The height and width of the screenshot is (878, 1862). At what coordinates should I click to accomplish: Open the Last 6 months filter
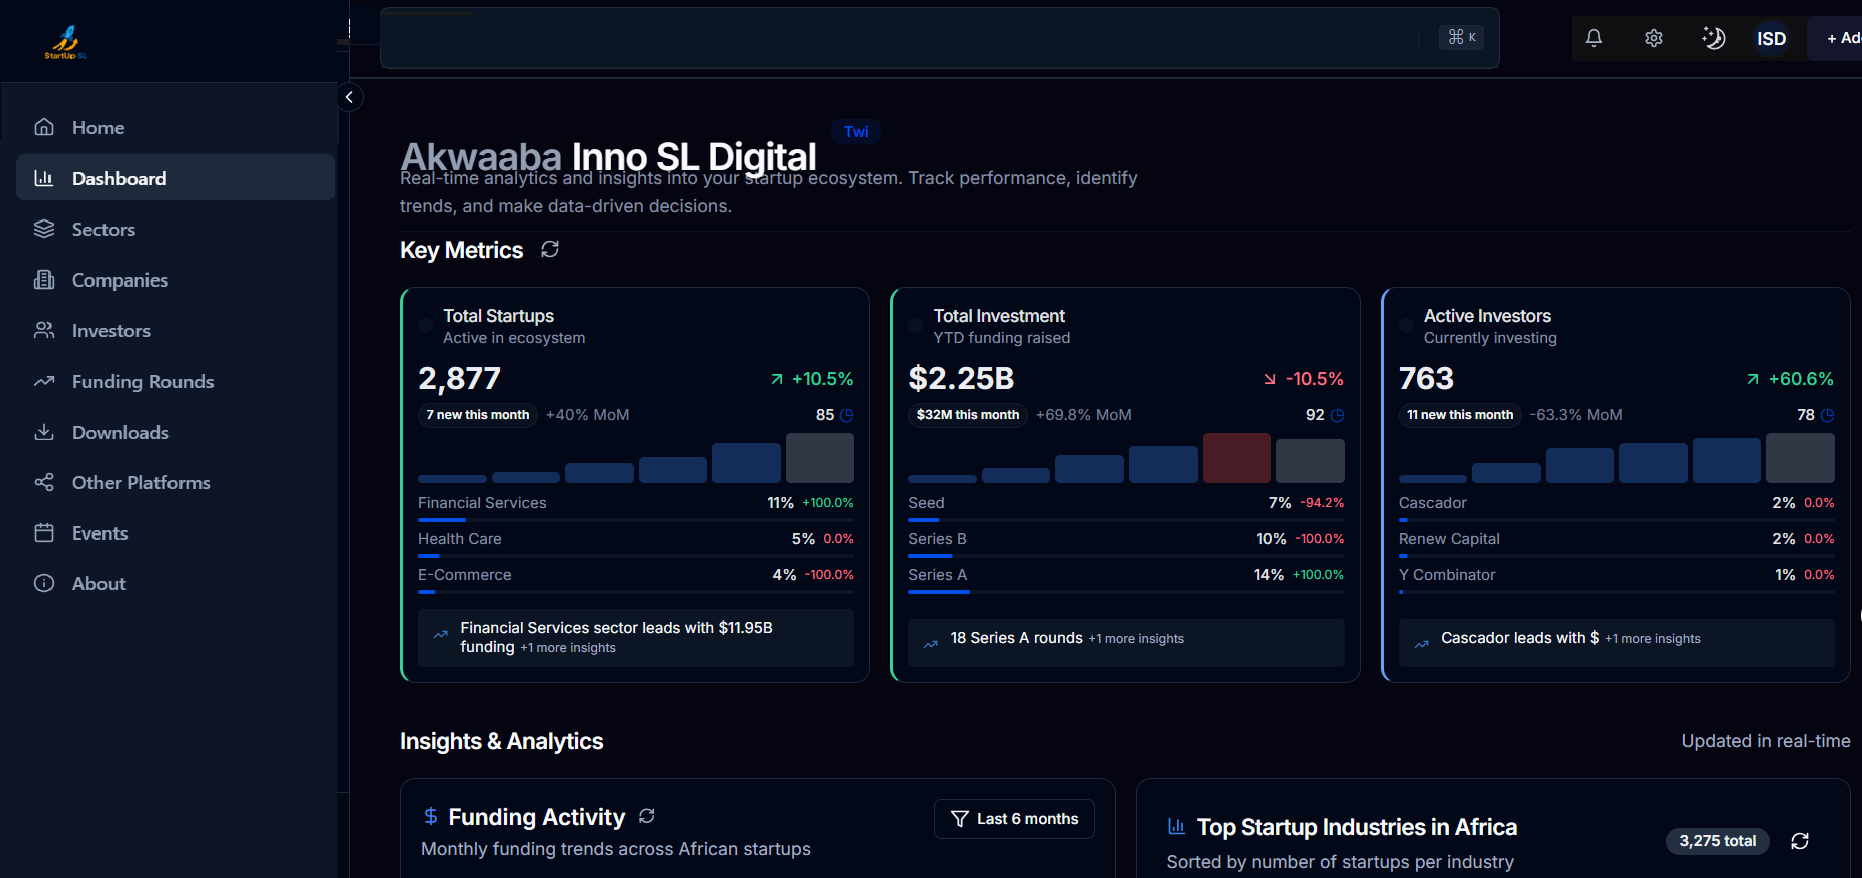click(1014, 819)
